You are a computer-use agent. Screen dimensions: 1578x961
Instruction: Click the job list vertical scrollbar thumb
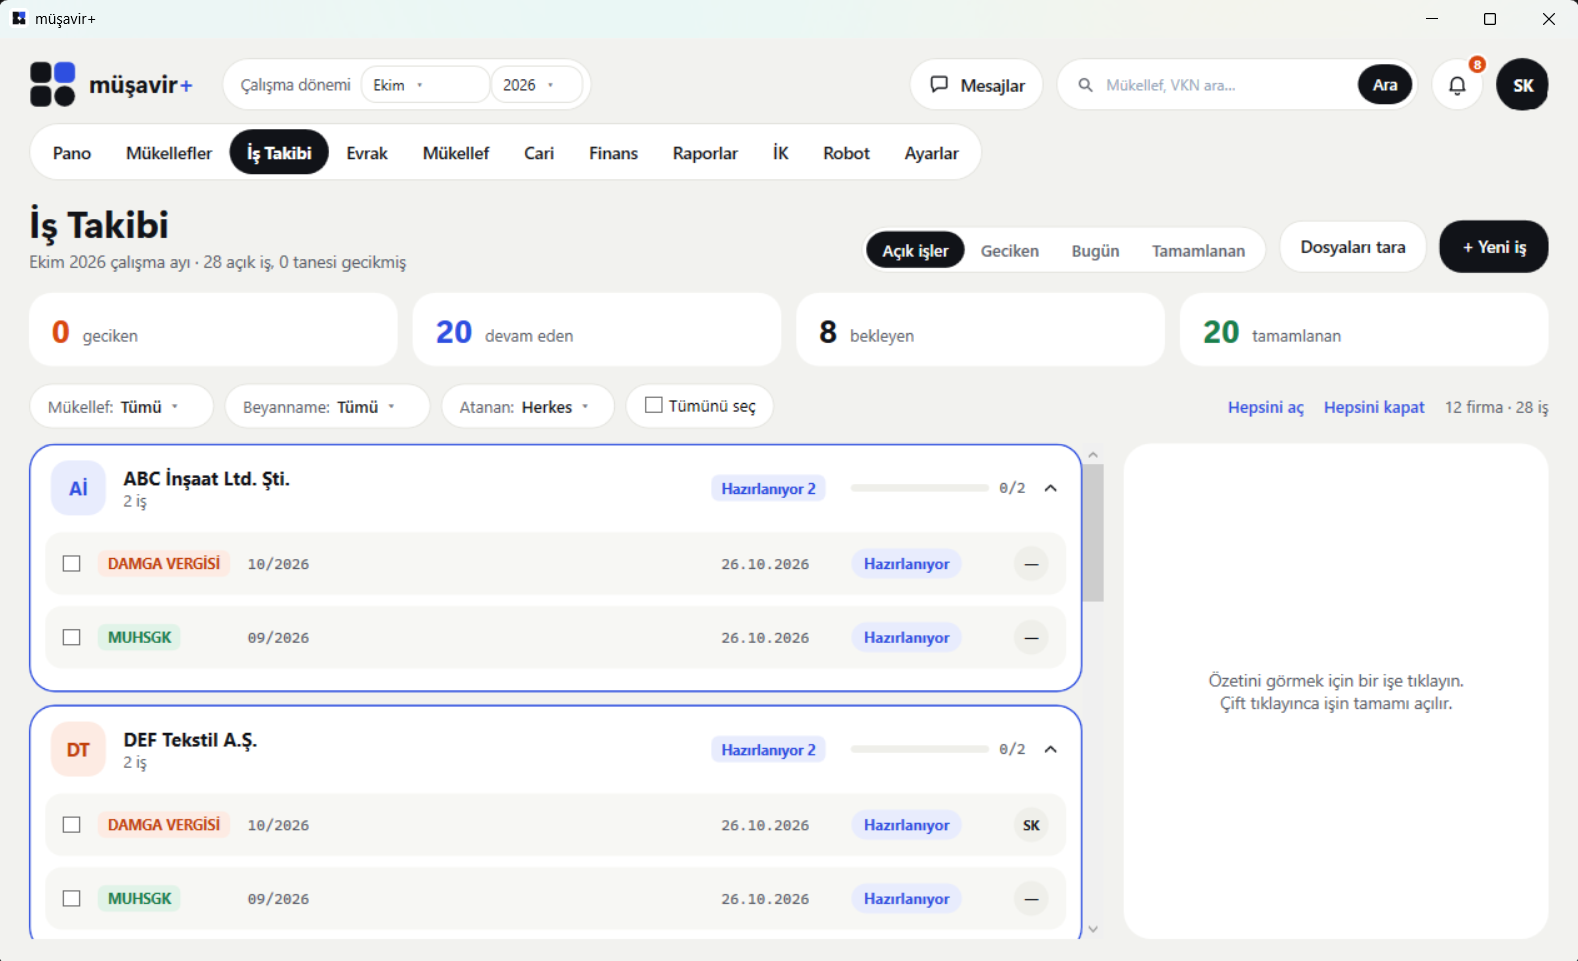pos(1093,533)
